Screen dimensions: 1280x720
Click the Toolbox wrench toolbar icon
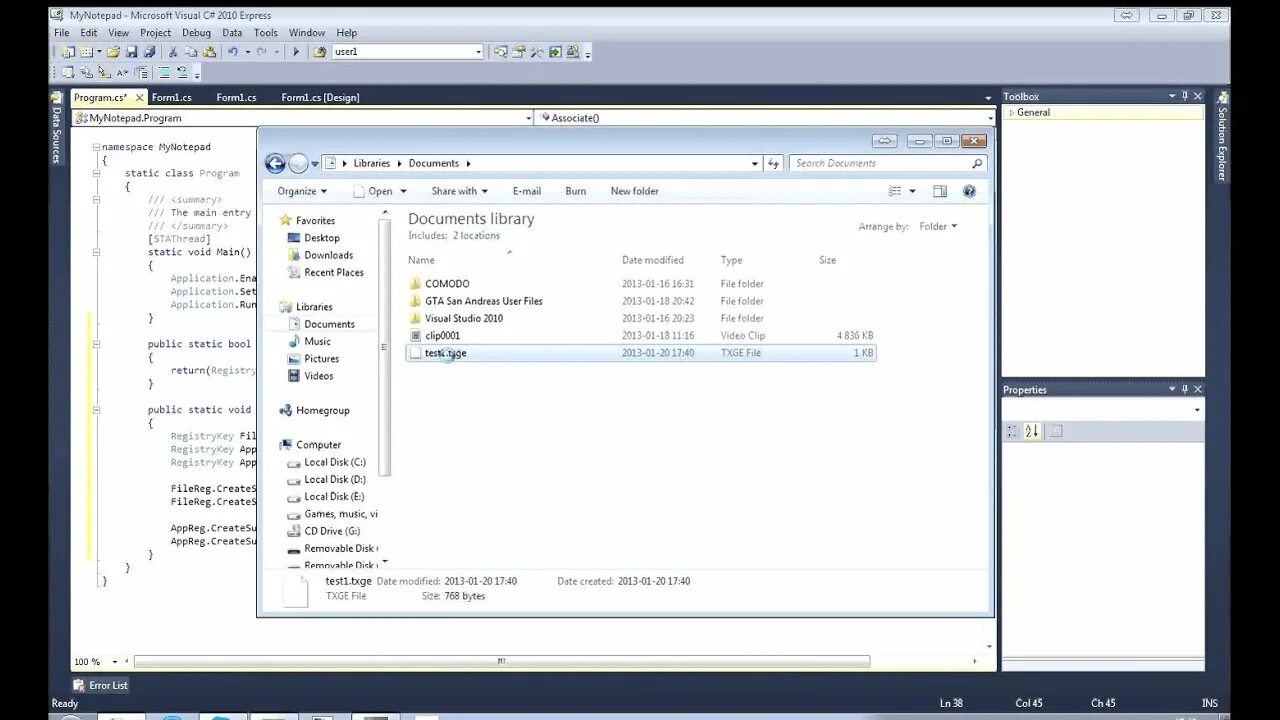tap(536, 52)
